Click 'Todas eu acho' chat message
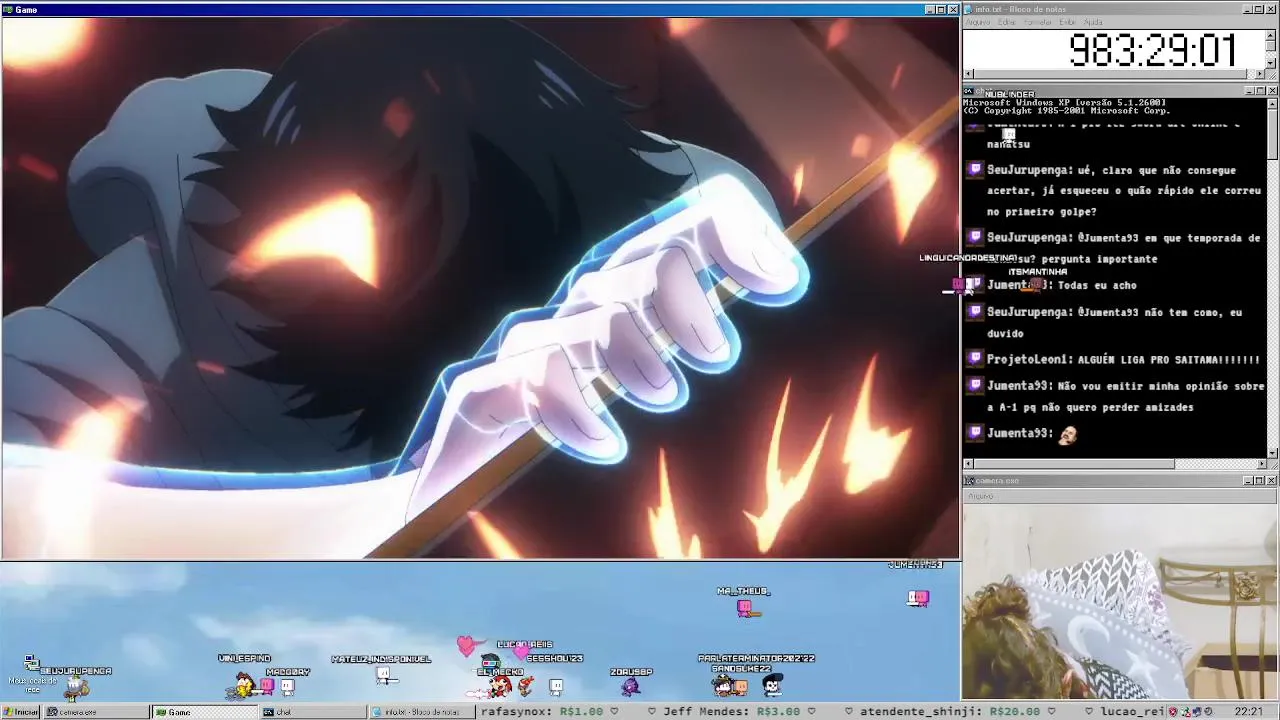This screenshot has height=720, width=1280. [1097, 286]
